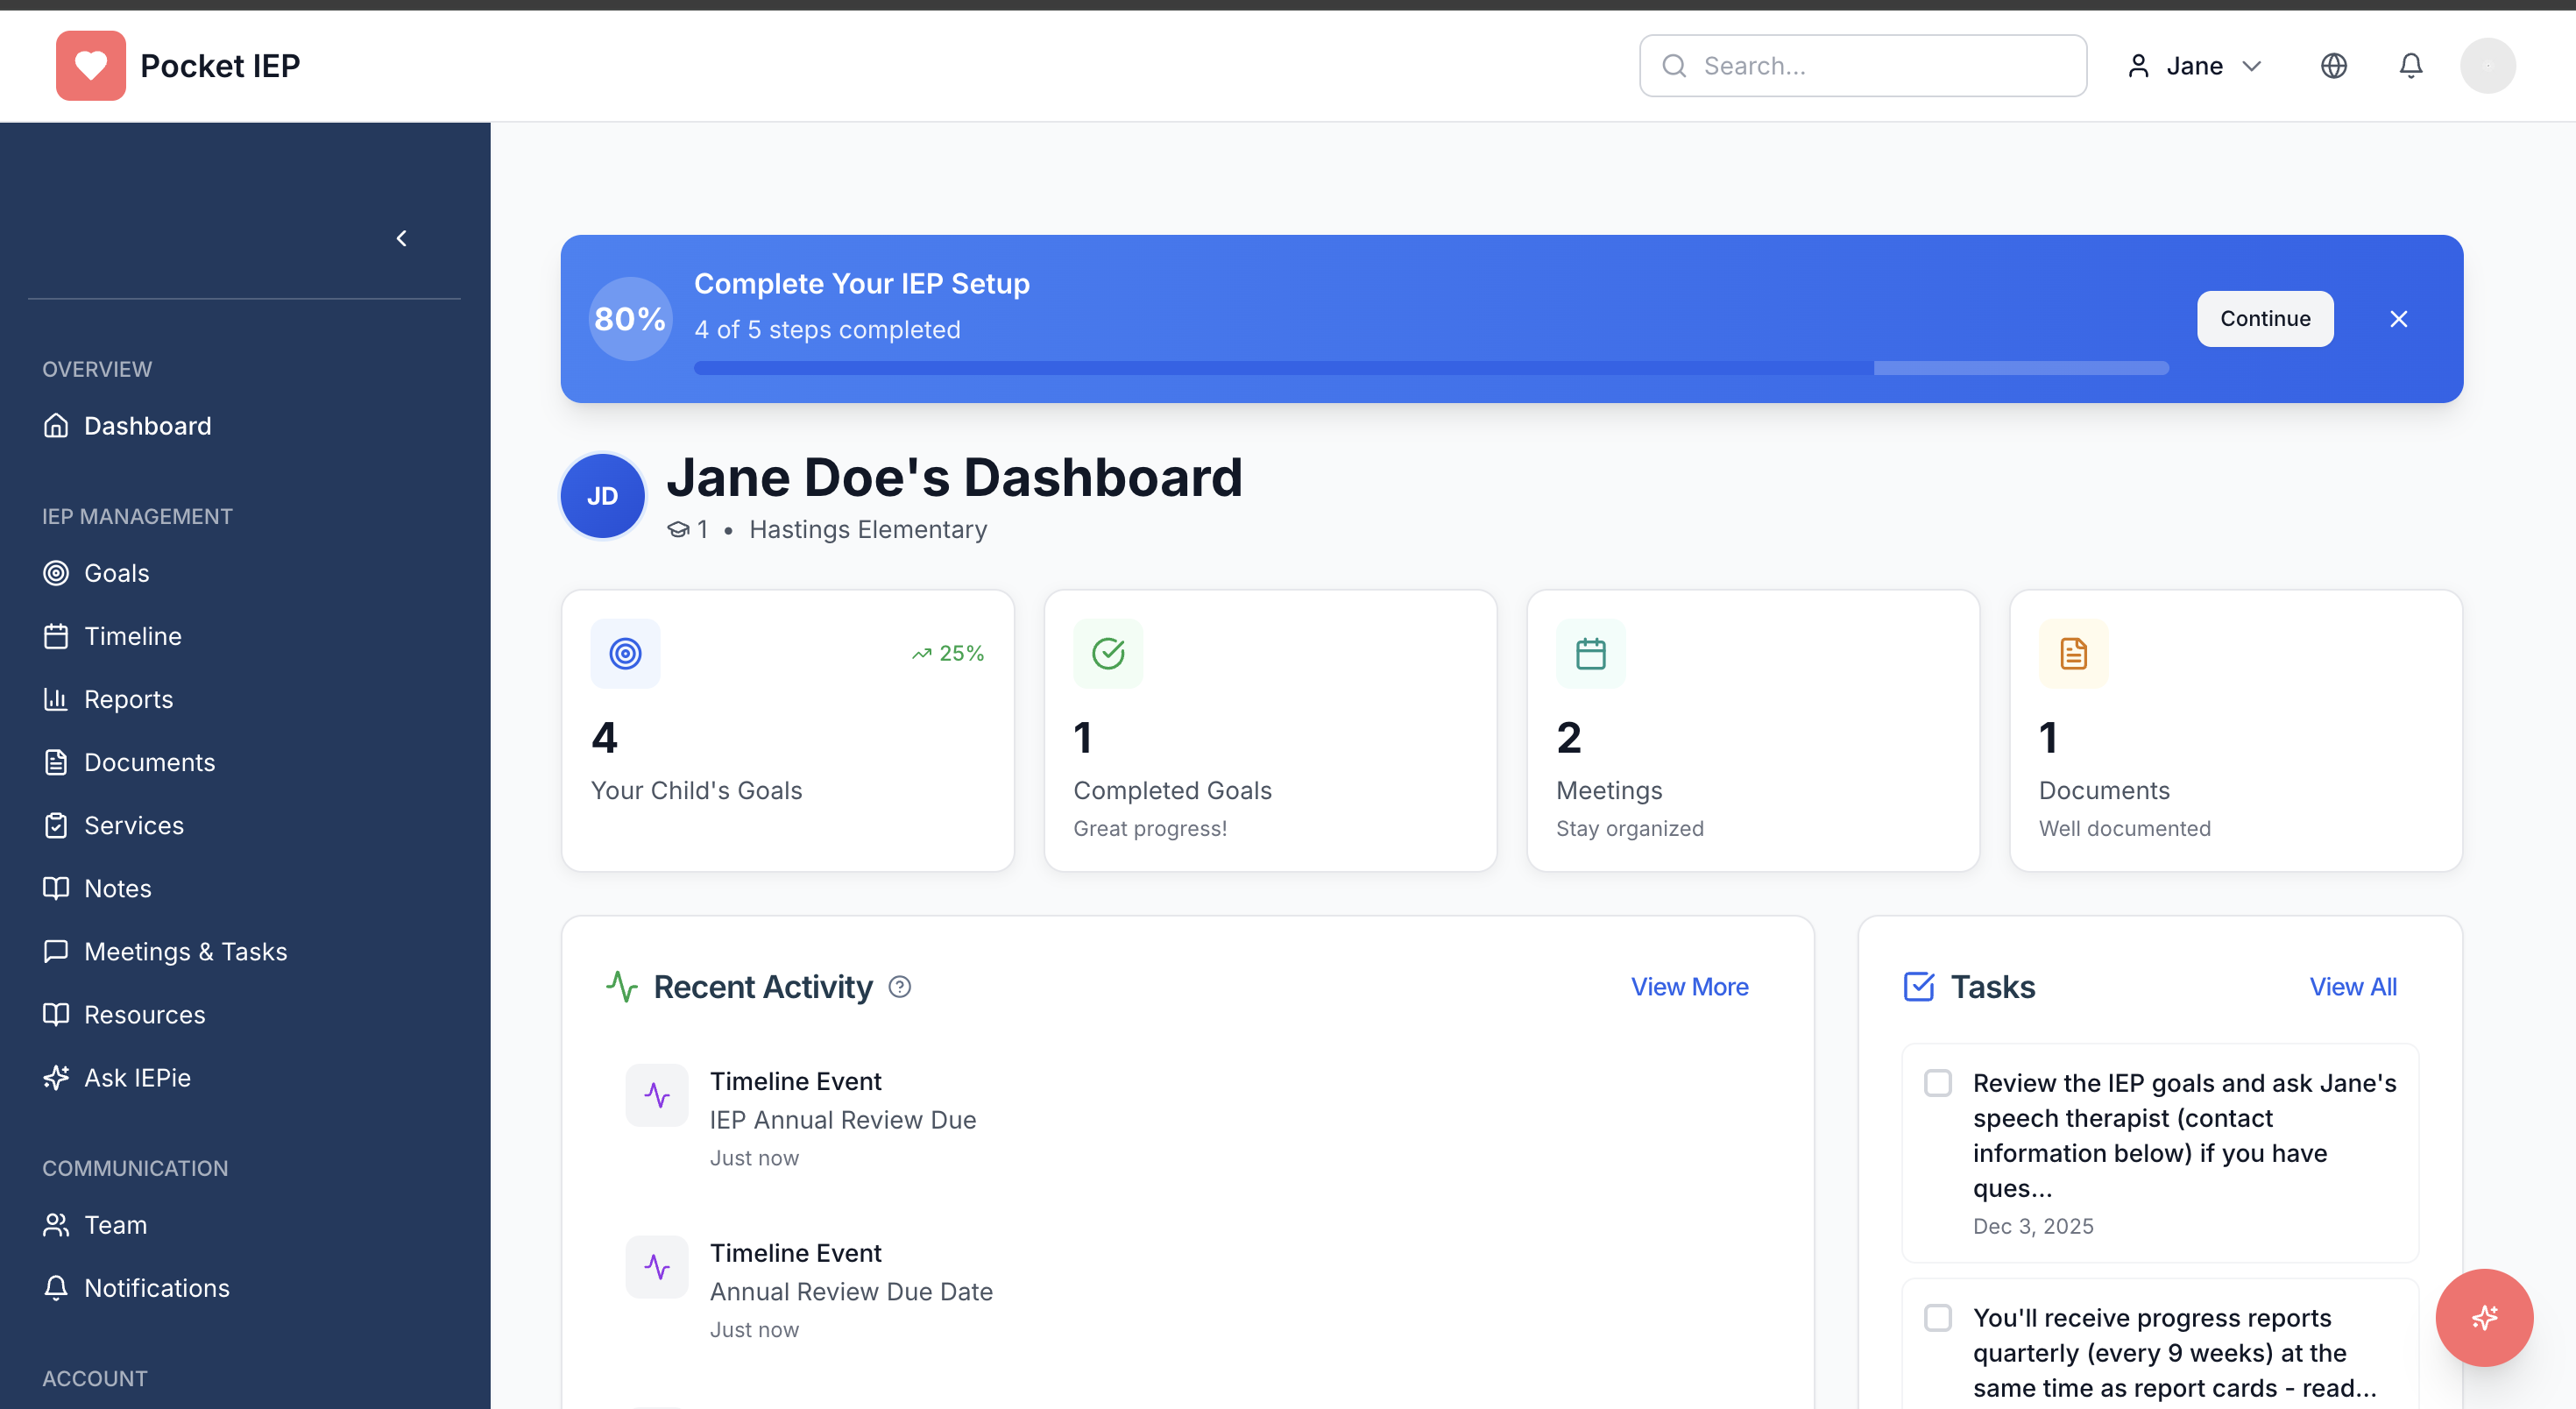Dismiss the IEP setup banner
Image resolution: width=2576 pixels, height=1409 pixels.
tap(2398, 319)
